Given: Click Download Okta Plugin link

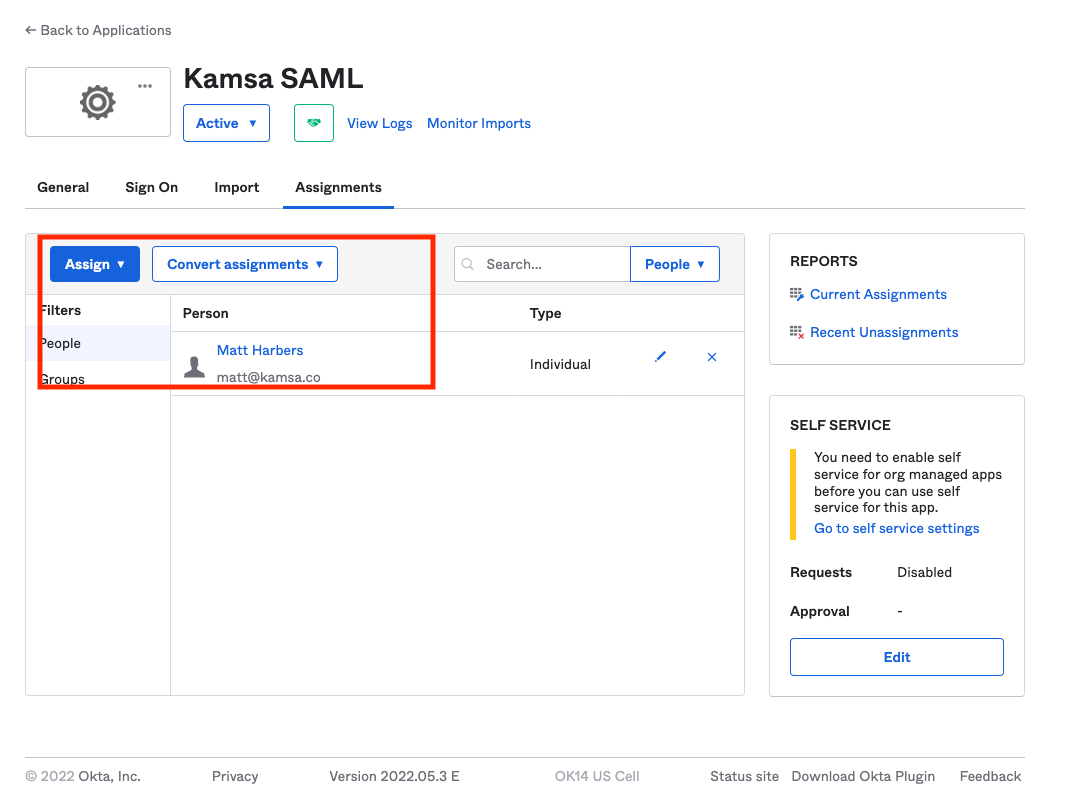Looking at the screenshot, I should click(x=863, y=776).
